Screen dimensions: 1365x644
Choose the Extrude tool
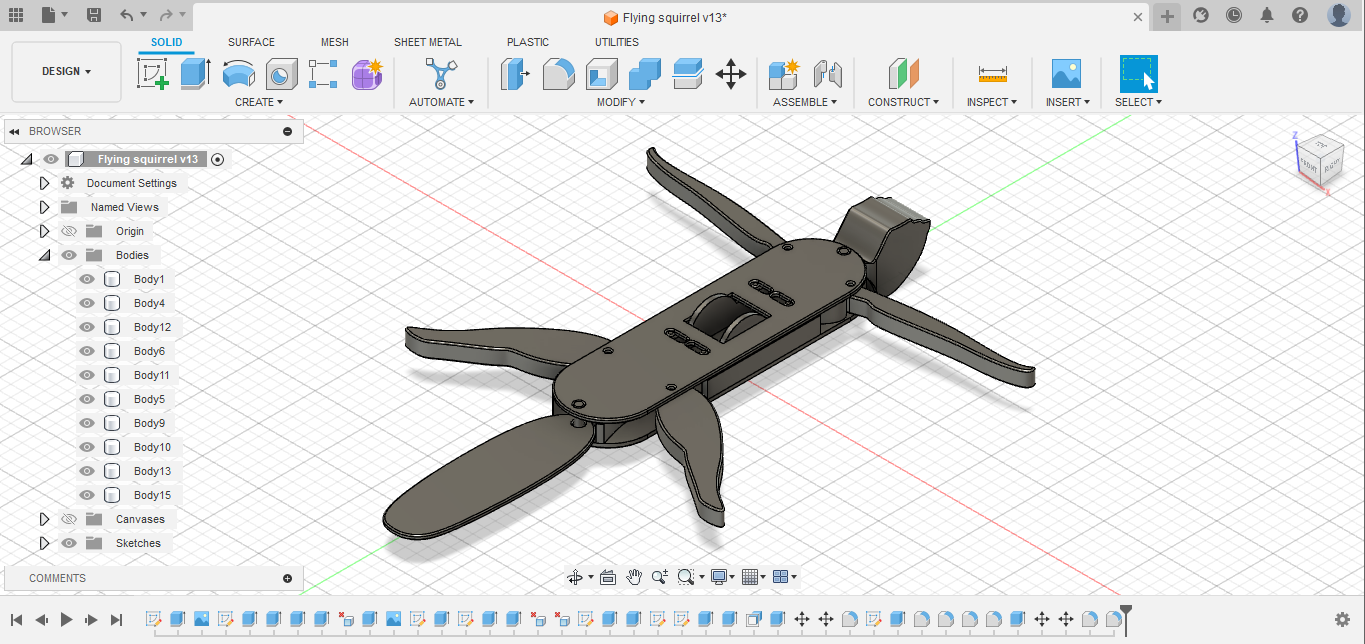pos(196,74)
